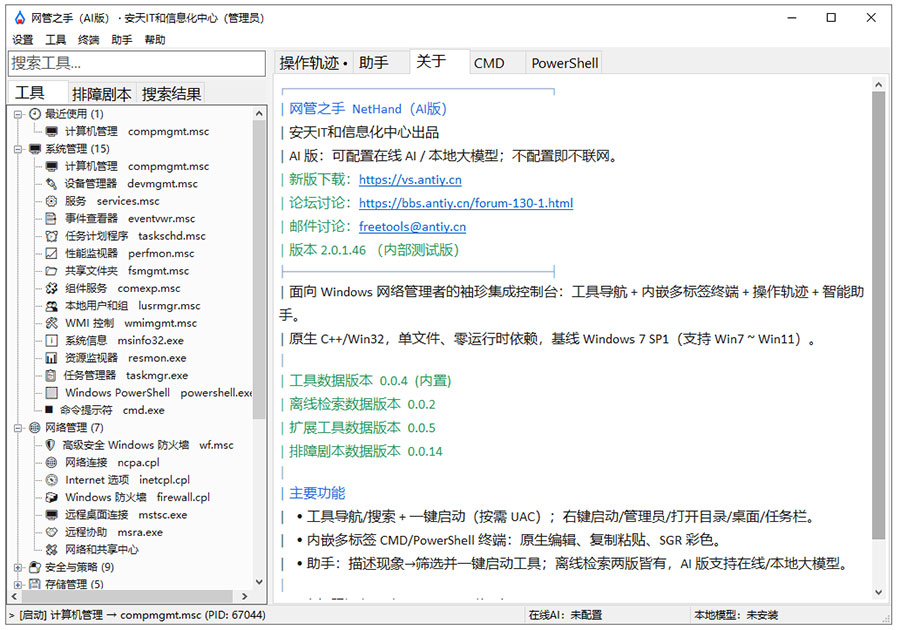
Task: Select the globe icon for 网络连接 ncpa.cpl
Action: coord(52,462)
